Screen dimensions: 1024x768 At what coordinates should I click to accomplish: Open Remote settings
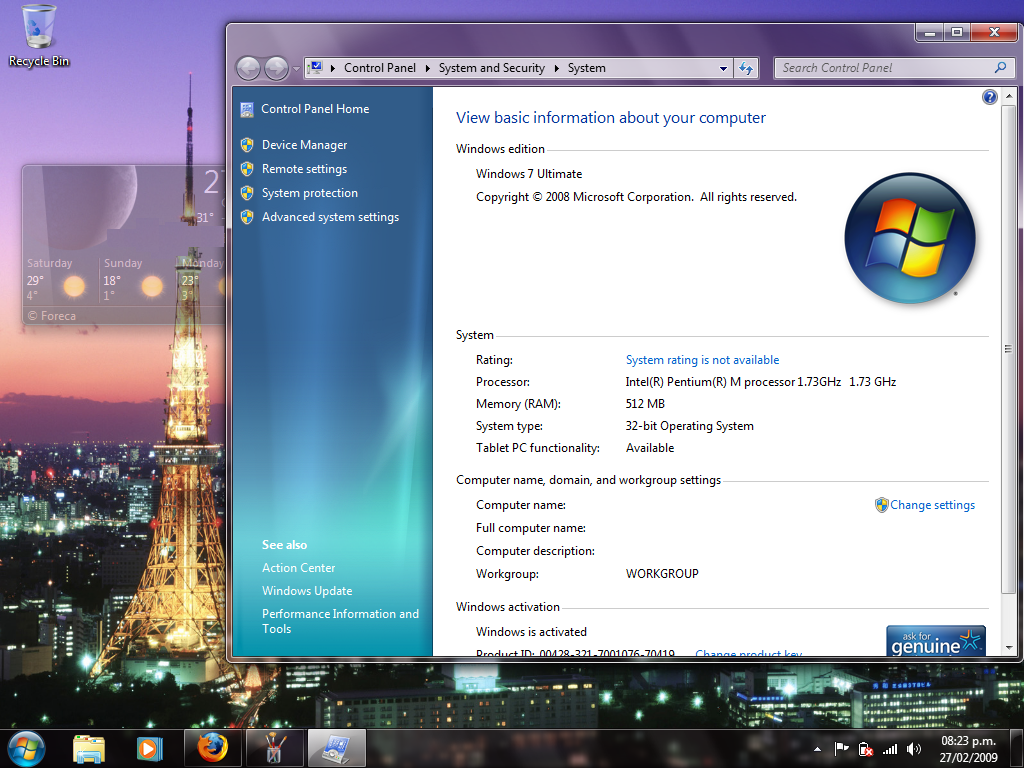pyautogui.click(x=304, y=169)
